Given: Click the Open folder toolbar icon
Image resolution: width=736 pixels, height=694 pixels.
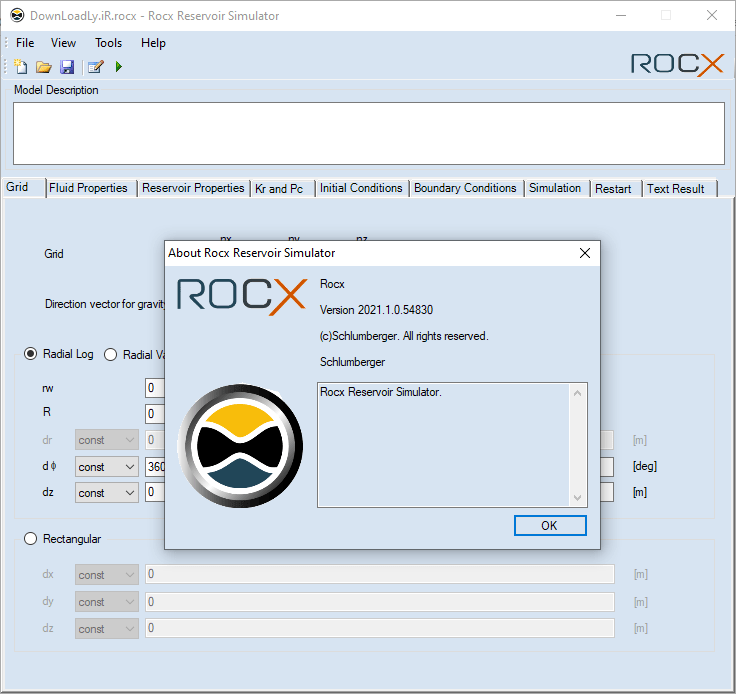Looking at the screenshot, I should pyautogui.click(x=44, y=67).
